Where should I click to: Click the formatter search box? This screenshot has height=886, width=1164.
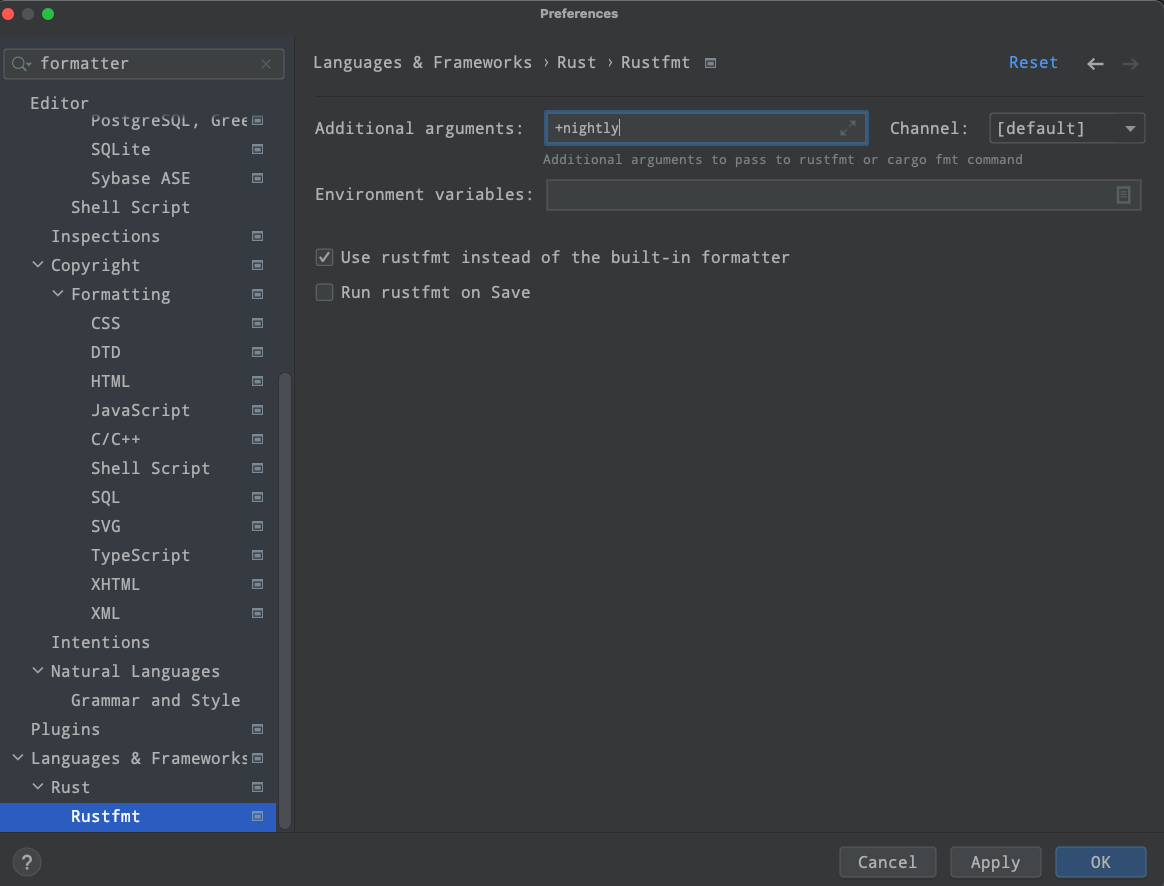click(144, 64)
